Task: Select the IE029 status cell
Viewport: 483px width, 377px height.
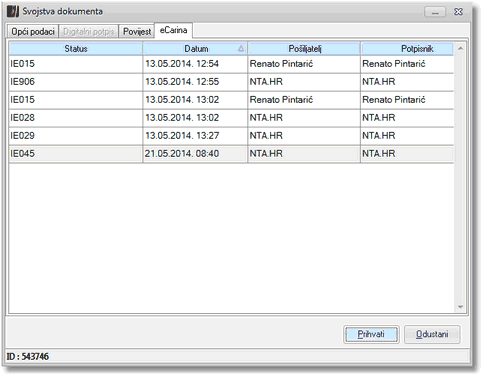Action: tap(76, 136)
